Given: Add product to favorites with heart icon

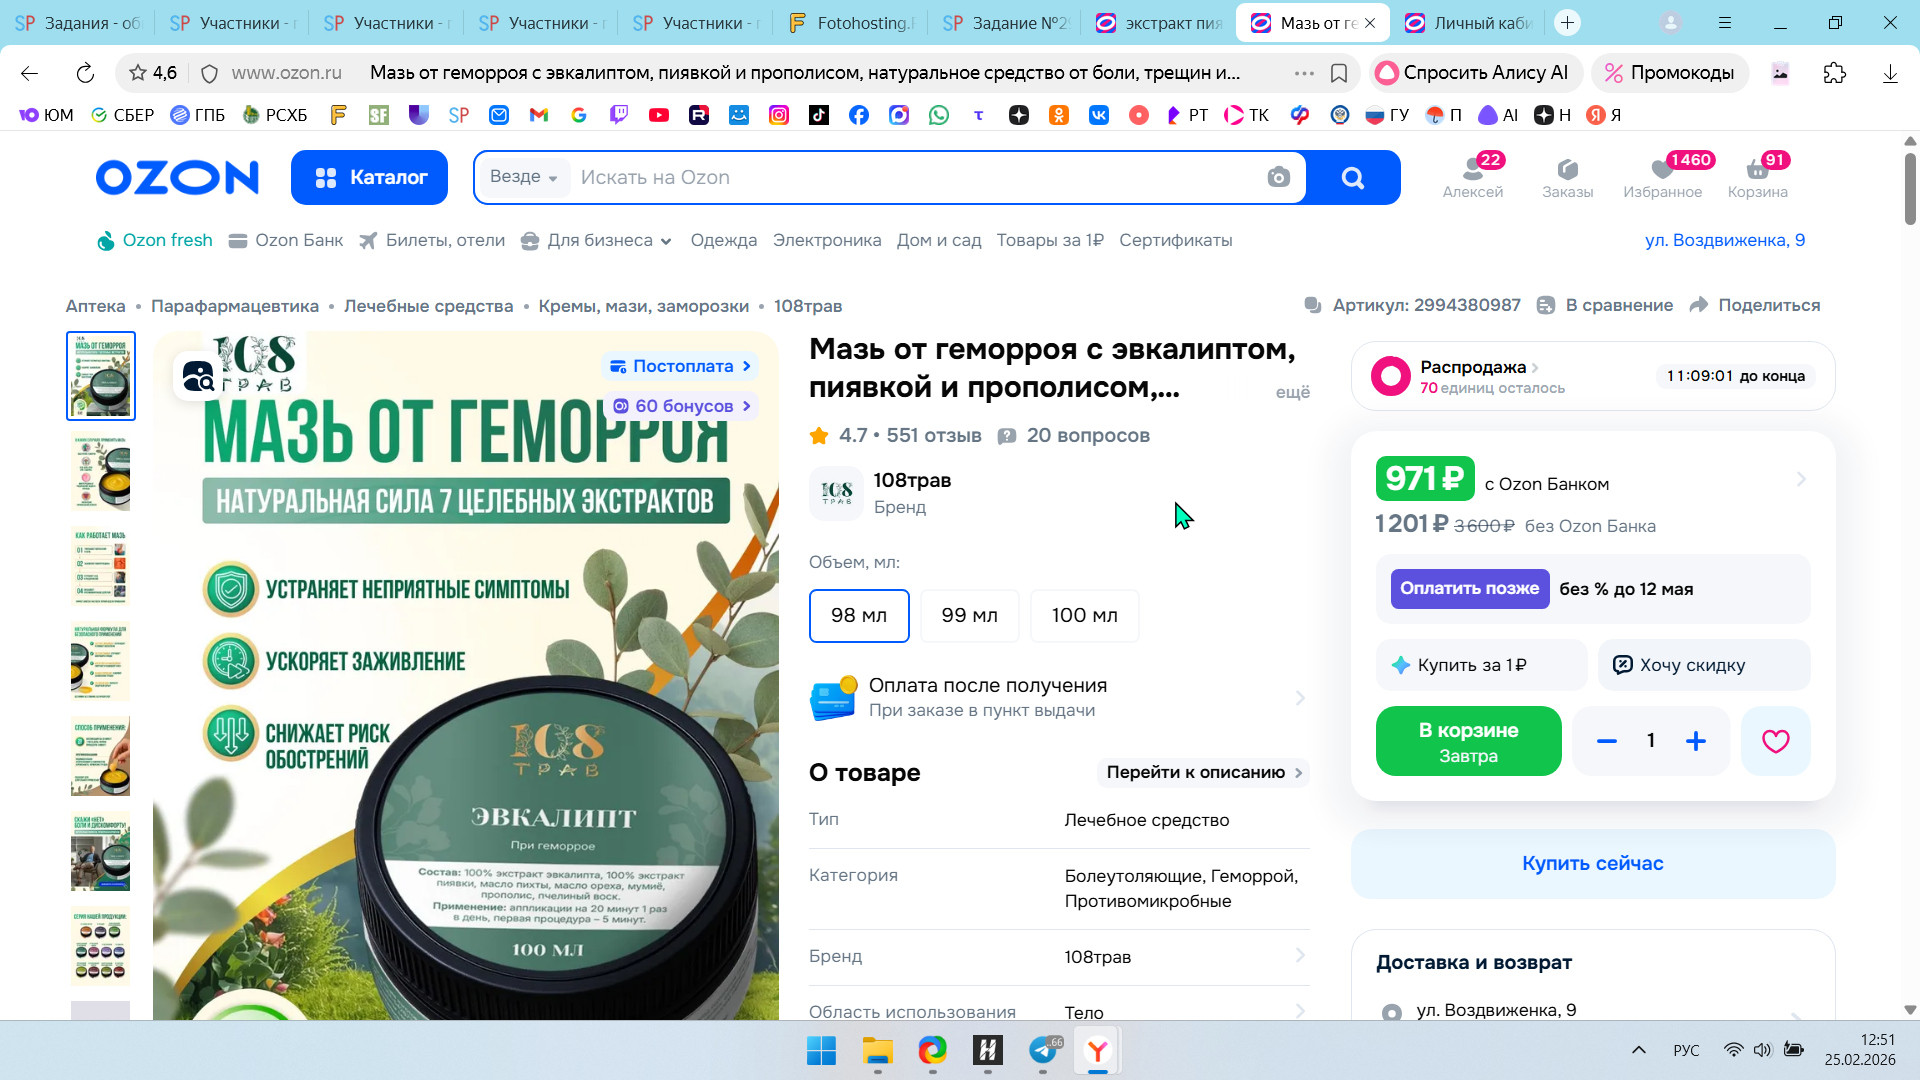Looking at the screenshot, I should click(1775, 741).
